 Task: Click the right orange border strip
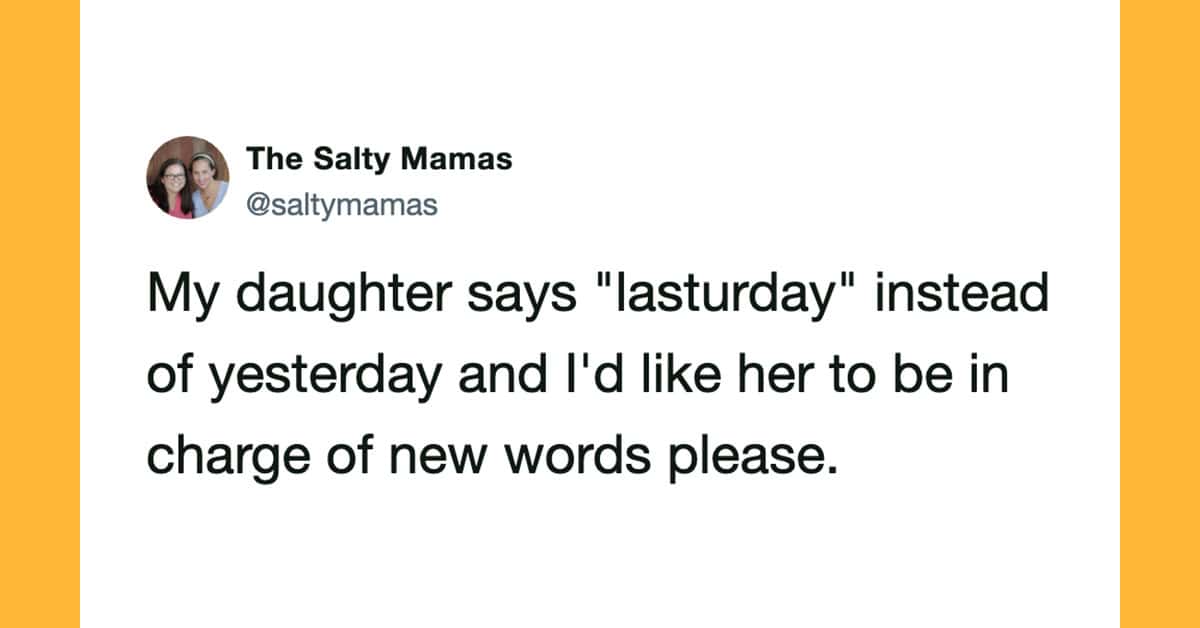click(1160, 314)
